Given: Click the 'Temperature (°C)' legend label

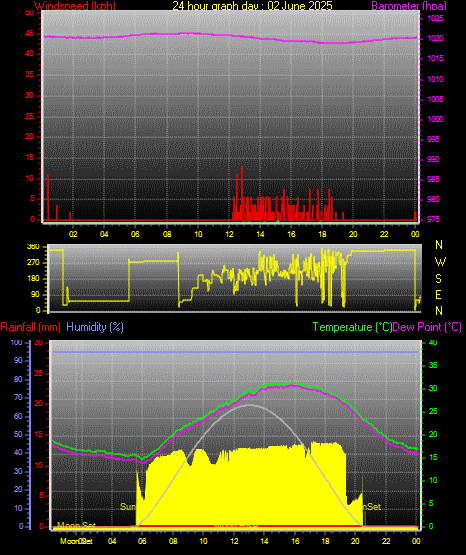Looking at the screenshot, I should click(x=352, y=327).
